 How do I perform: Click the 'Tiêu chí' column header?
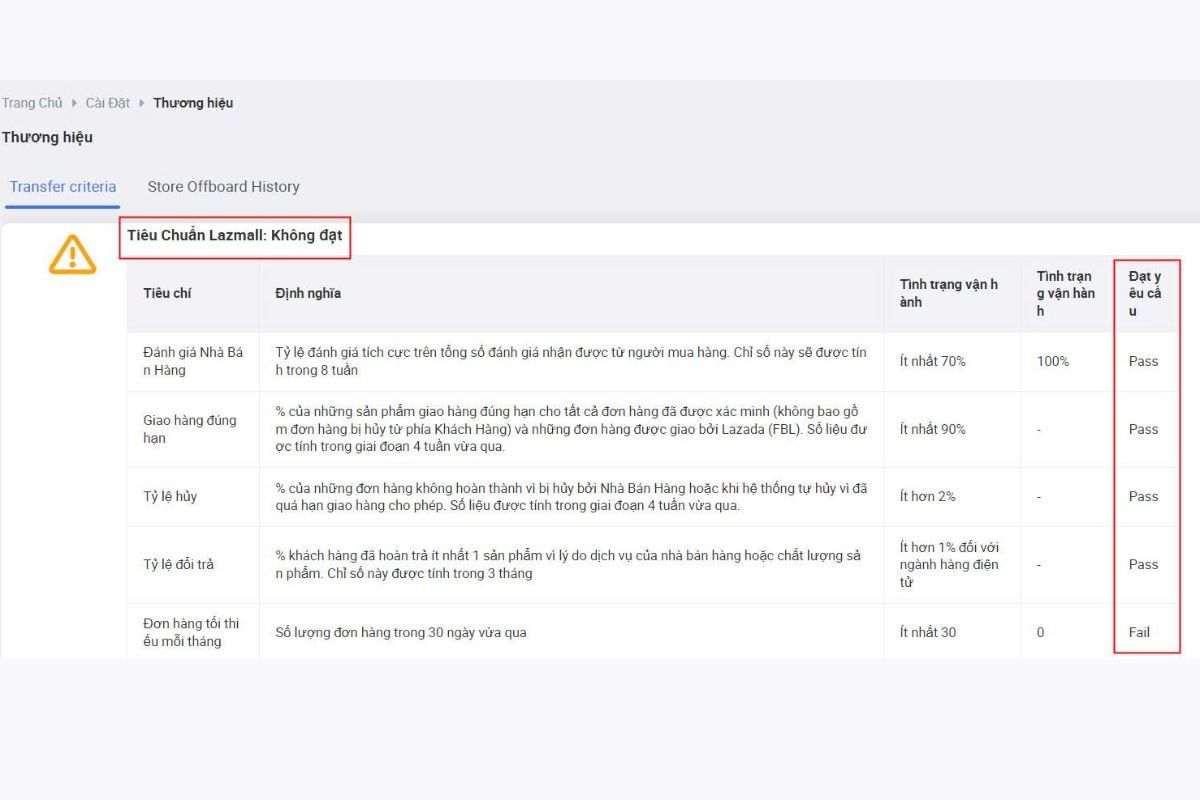coord(167,293)
